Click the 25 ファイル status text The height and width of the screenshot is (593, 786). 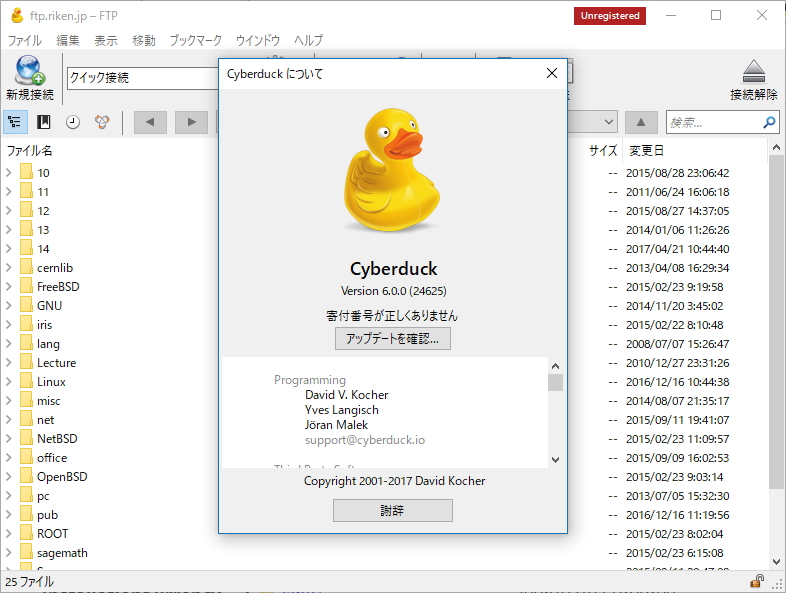point(29,581)
